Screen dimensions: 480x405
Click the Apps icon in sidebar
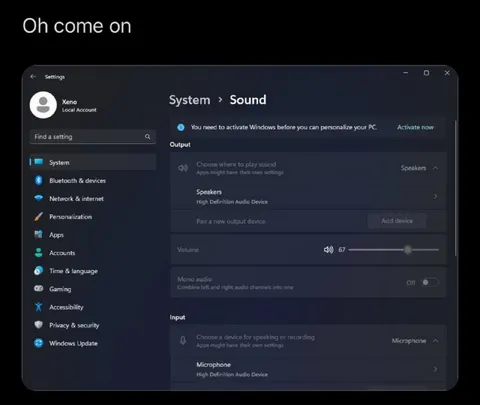pyautogui.click(x=39, y=234)
